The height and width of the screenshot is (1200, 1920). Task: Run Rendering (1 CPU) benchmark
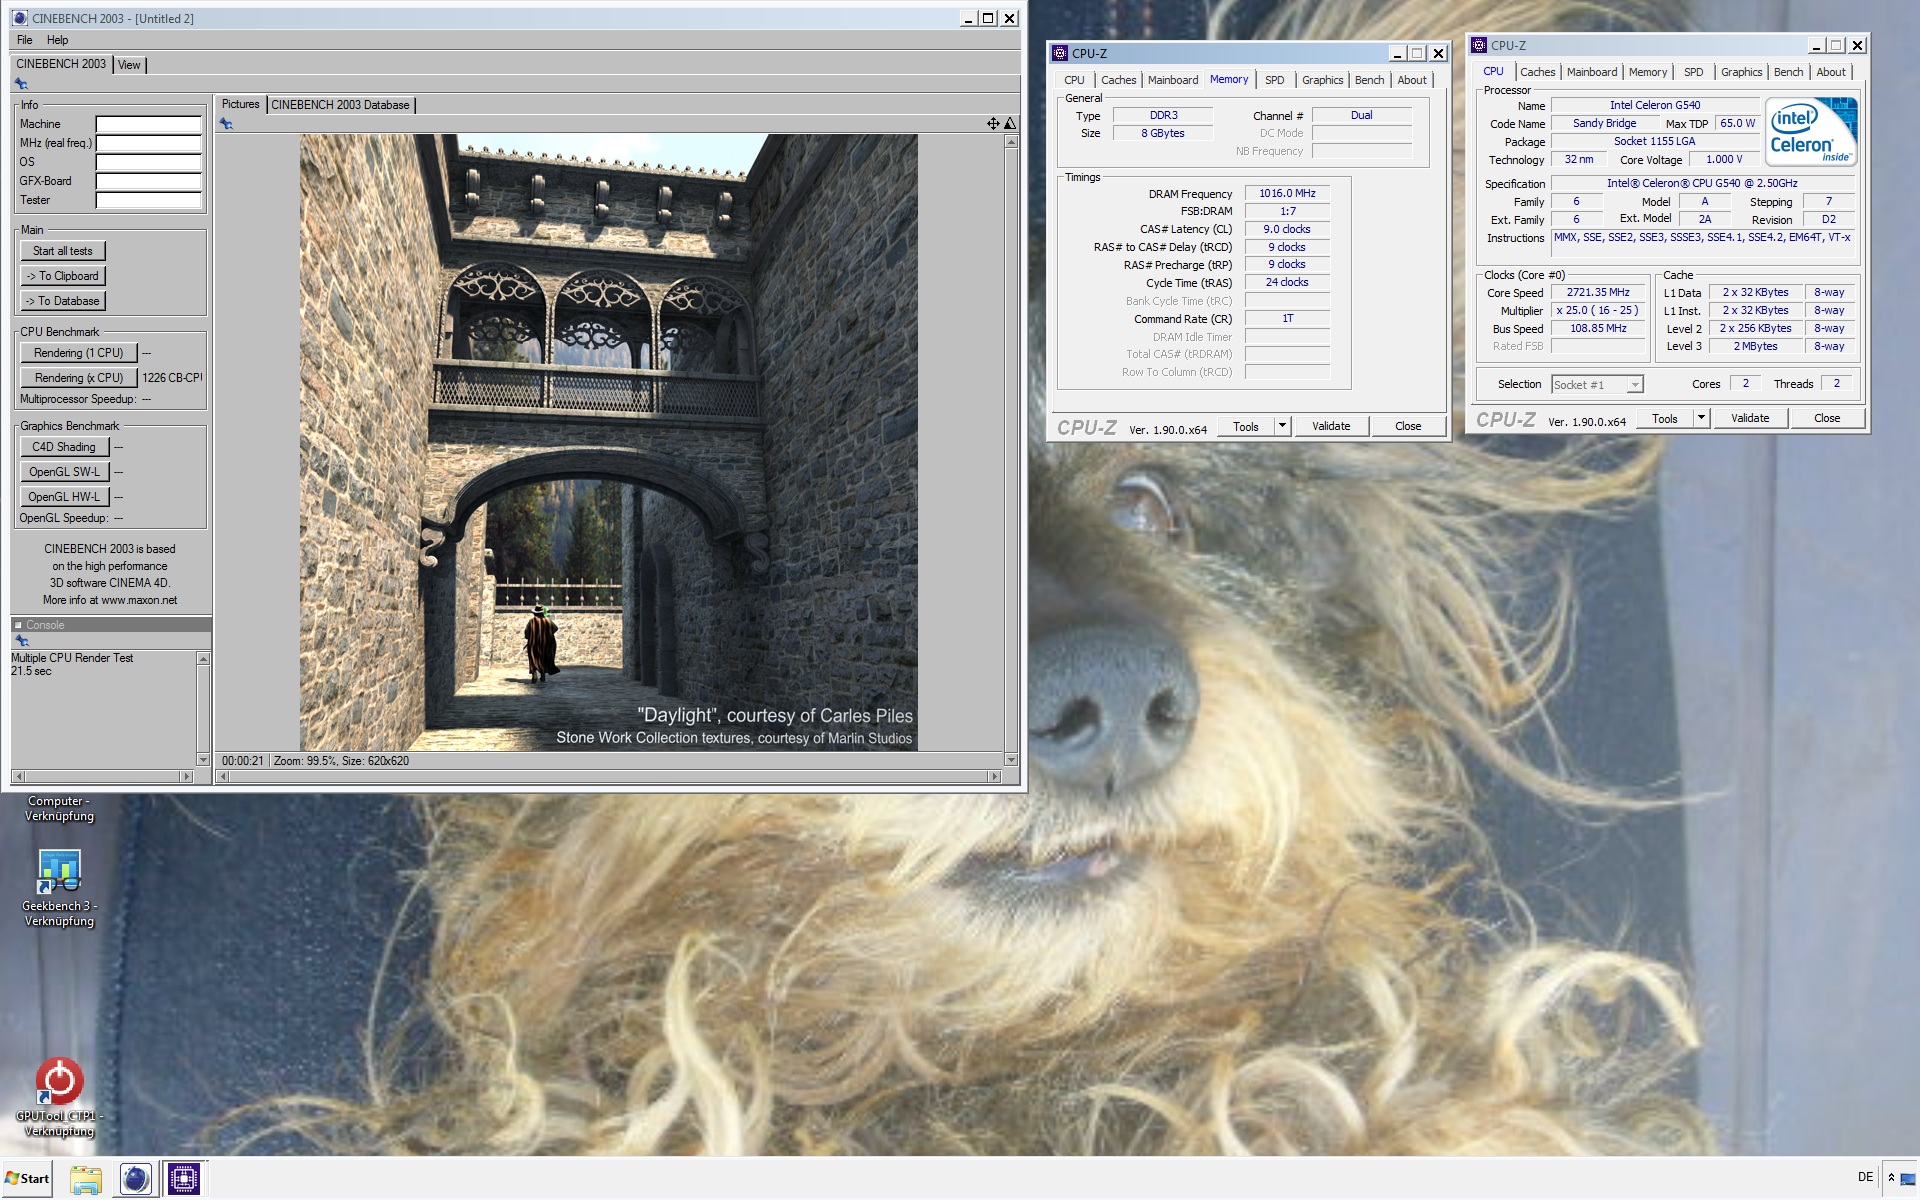point(78,353)
